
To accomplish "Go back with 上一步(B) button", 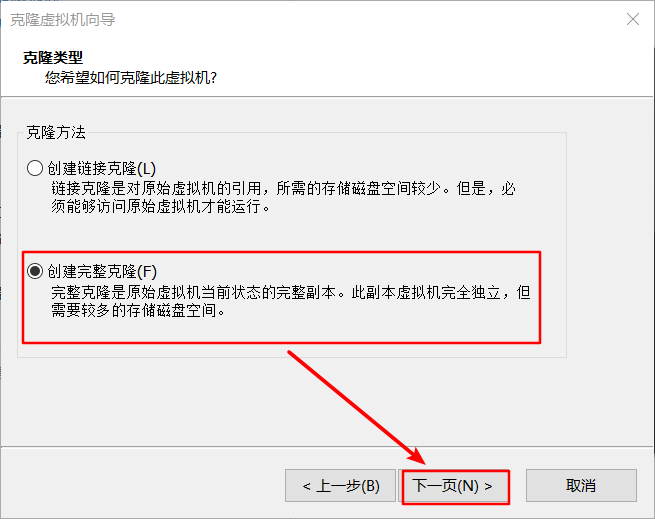I will [340, 486].
